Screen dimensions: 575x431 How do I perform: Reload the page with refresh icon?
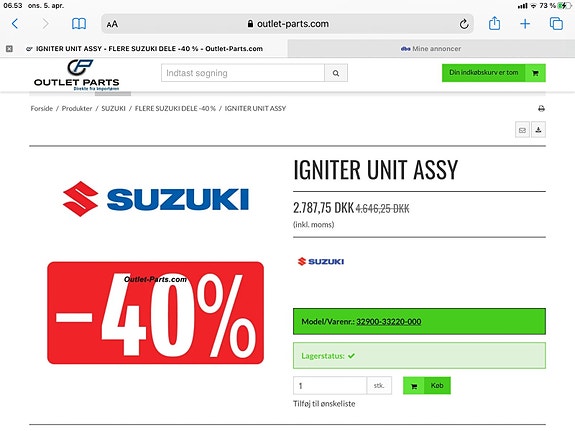[464, 24]
